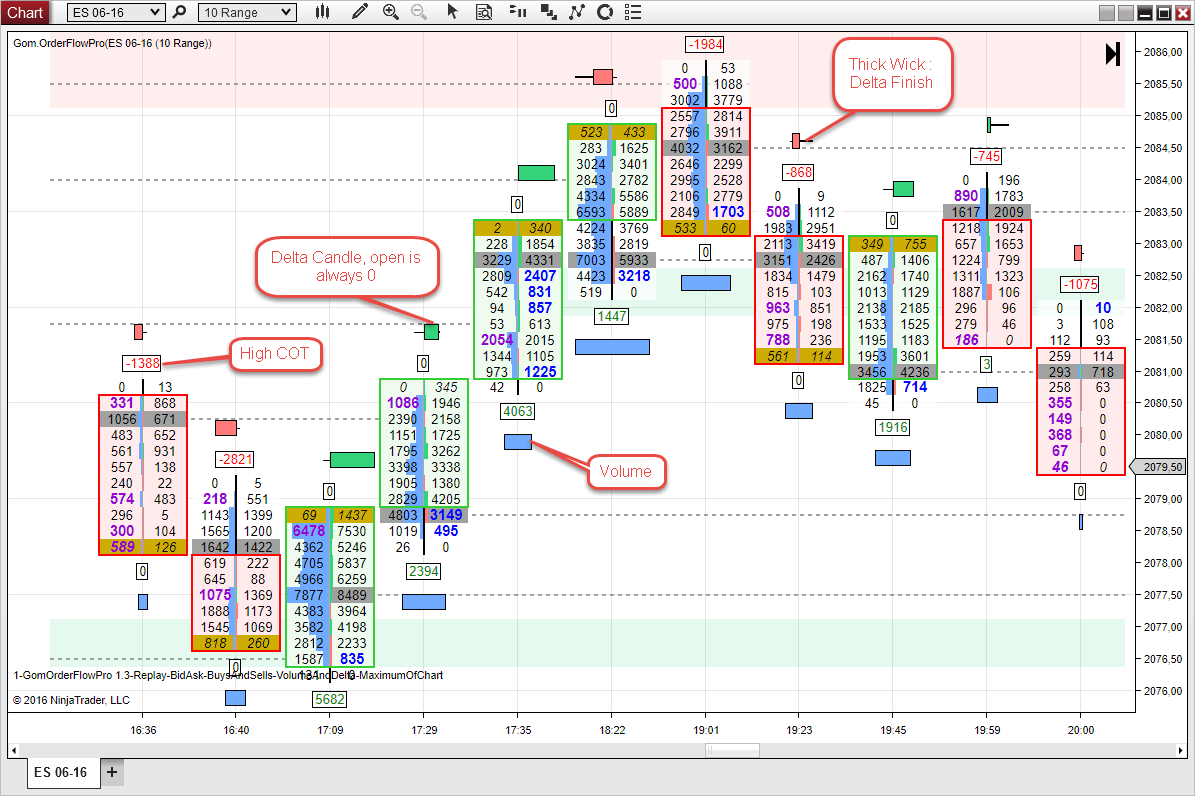Expand the 10 Range interval selector
Image resolution: width=1195 pixels, height=796 pixels.
click(247, 12)
